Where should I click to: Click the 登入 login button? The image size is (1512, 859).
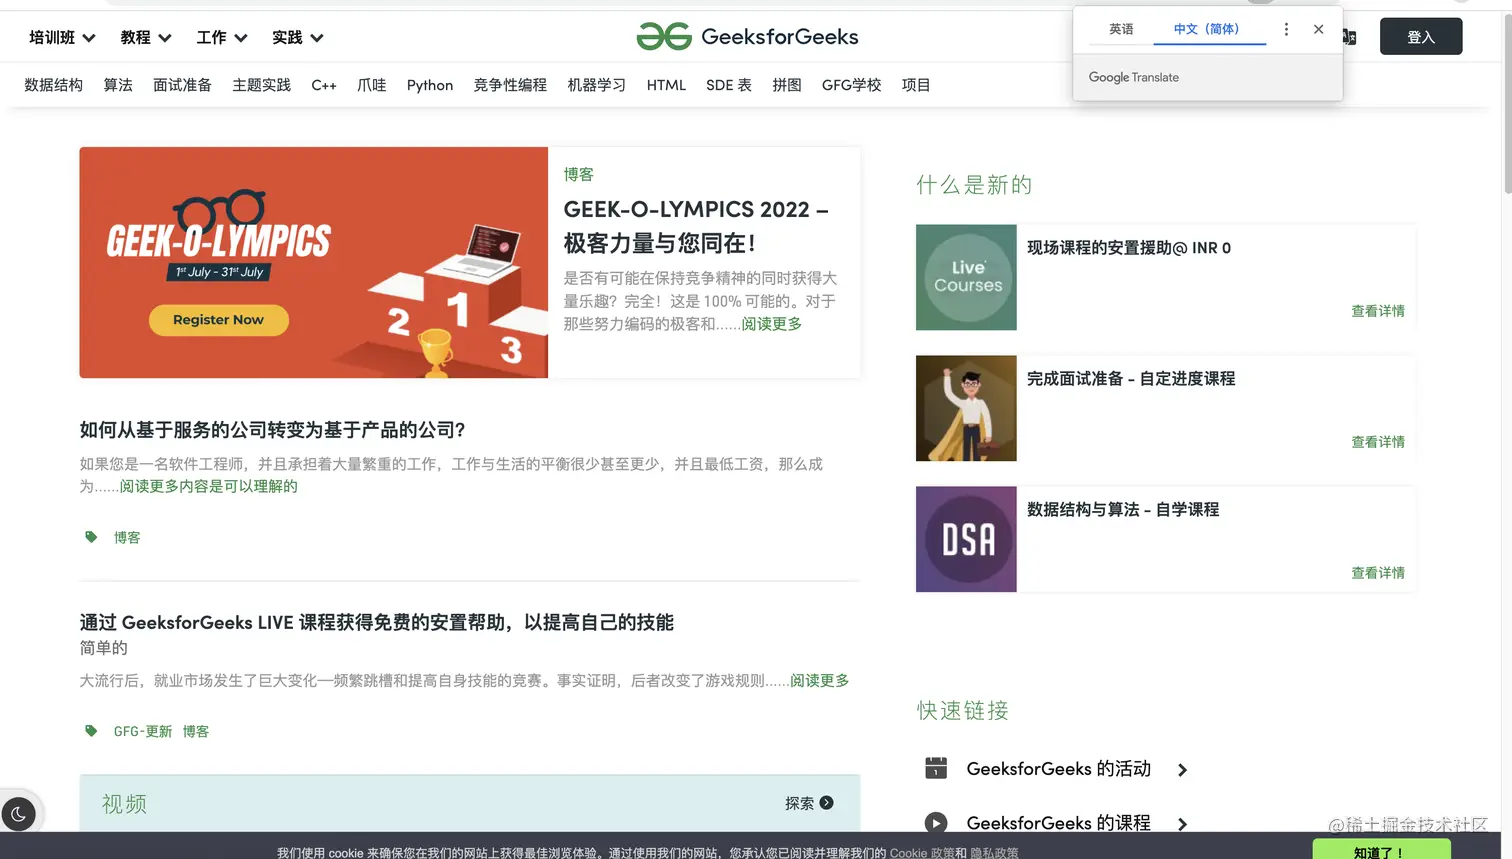coord(1421,37)
